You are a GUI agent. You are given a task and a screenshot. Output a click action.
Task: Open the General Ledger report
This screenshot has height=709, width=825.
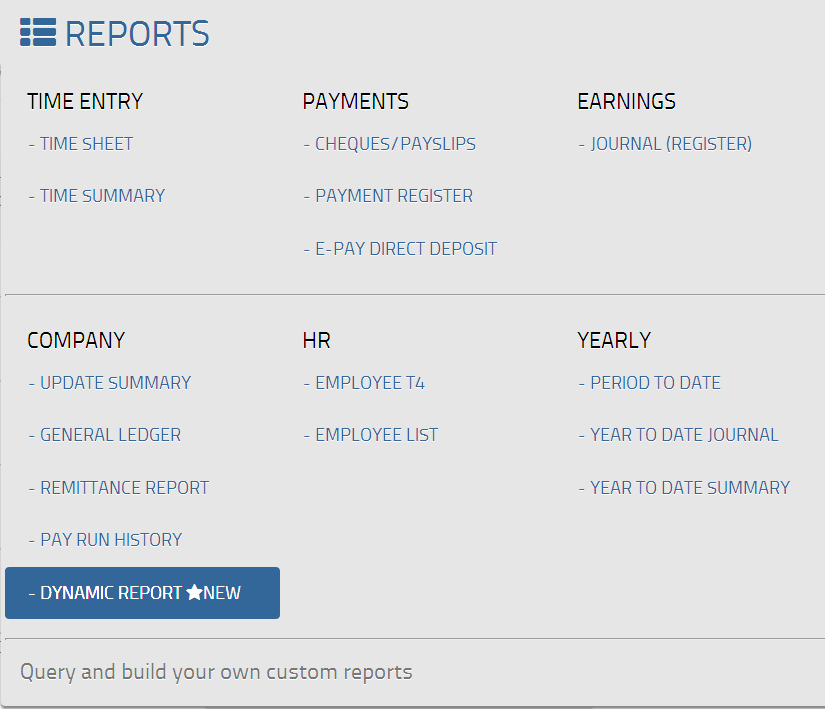pyautogui.click(x=109, y=434)
